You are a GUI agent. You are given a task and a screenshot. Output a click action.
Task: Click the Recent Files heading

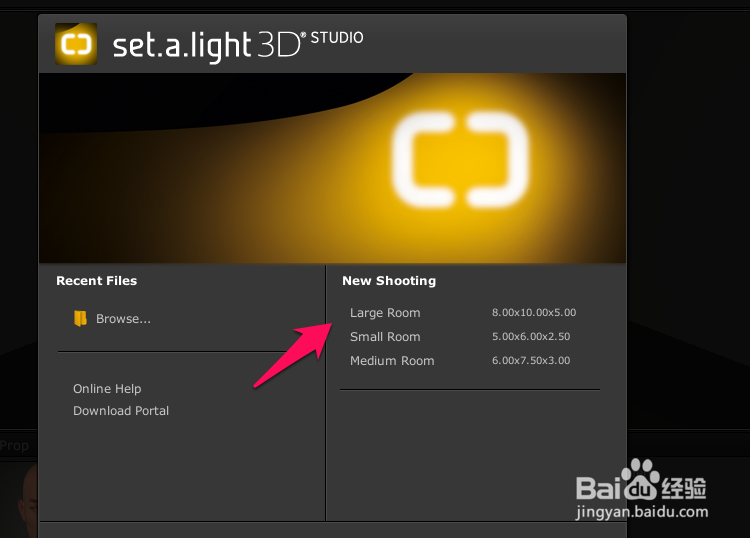pyautogui.click(x=97, y=281)
